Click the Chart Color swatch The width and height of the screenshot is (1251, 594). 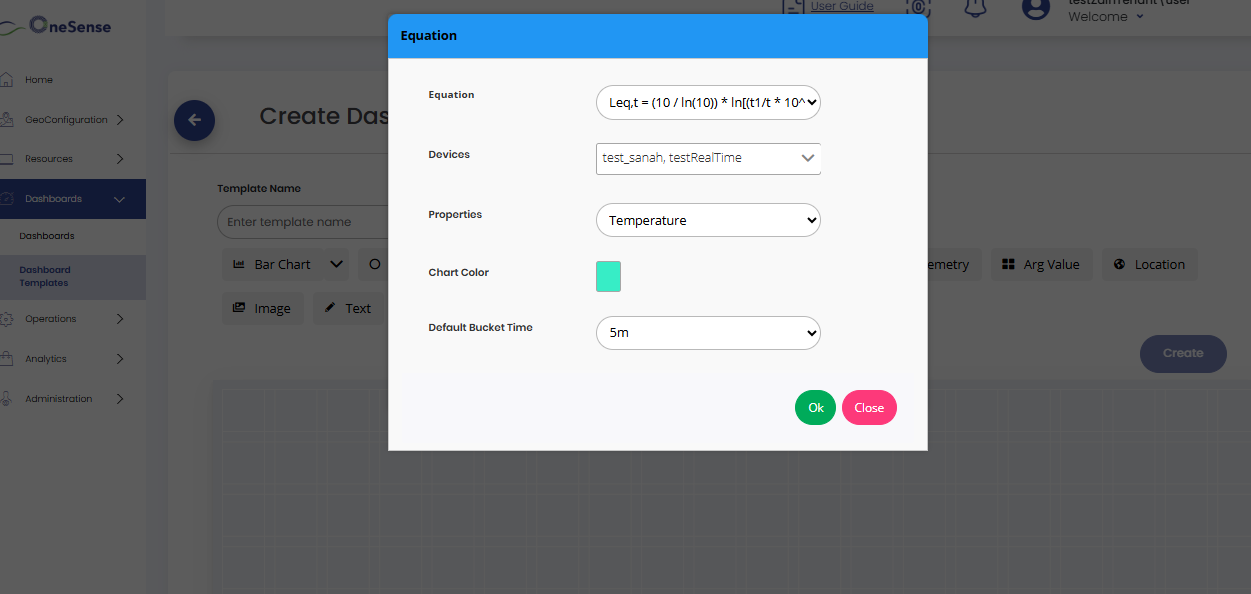[x=608, y=277]
